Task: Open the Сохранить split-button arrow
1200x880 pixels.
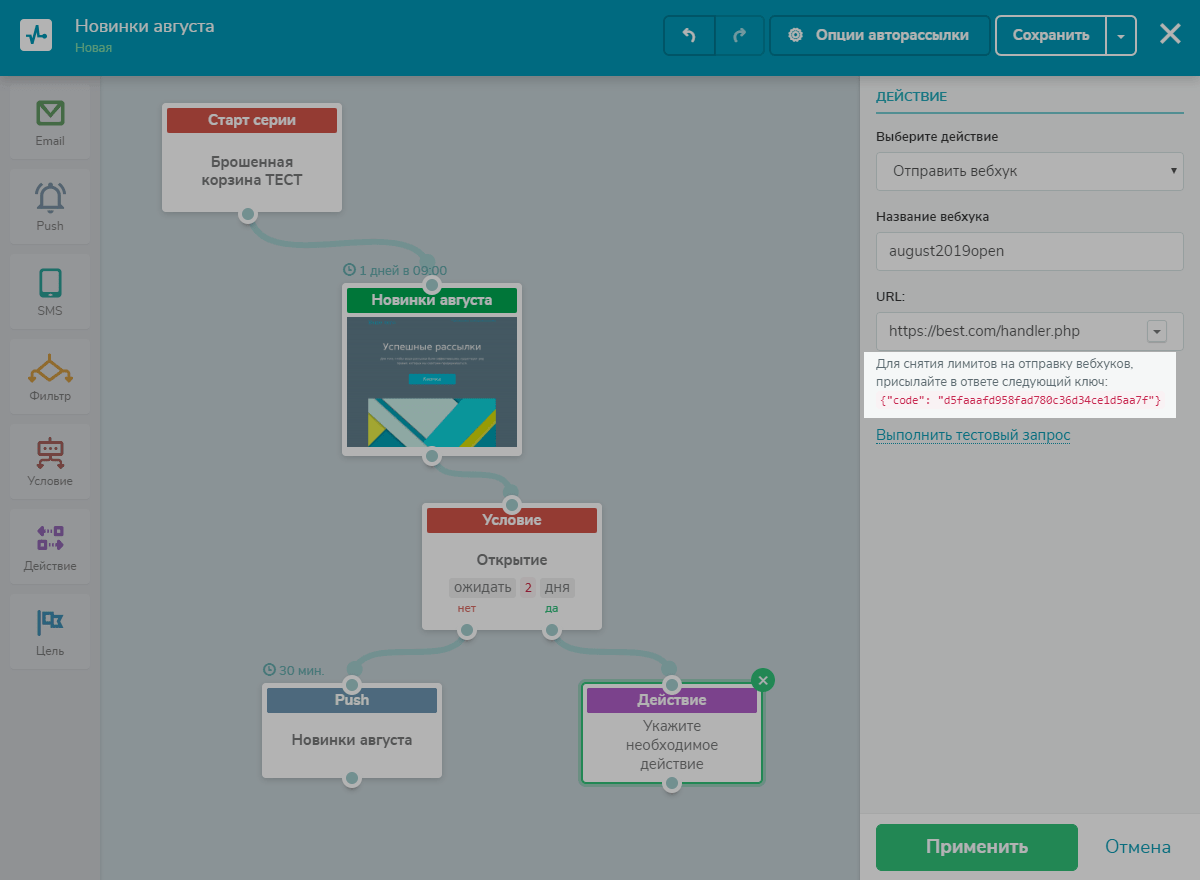Action: pos(1121,35)
